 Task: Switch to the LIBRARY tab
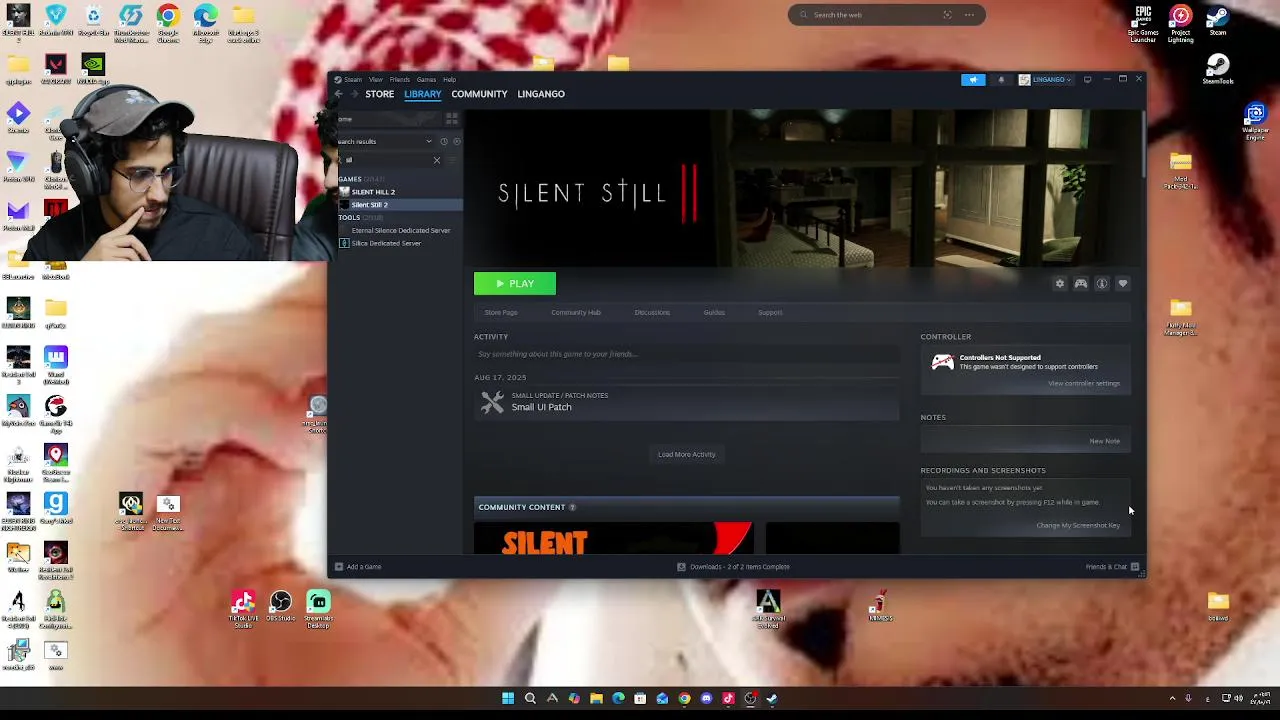[x=422, y=94]
